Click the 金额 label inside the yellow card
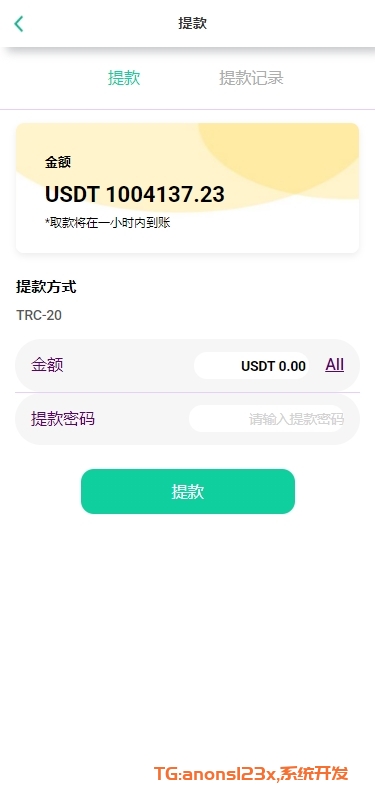375x810 pixels. point(58,162)
